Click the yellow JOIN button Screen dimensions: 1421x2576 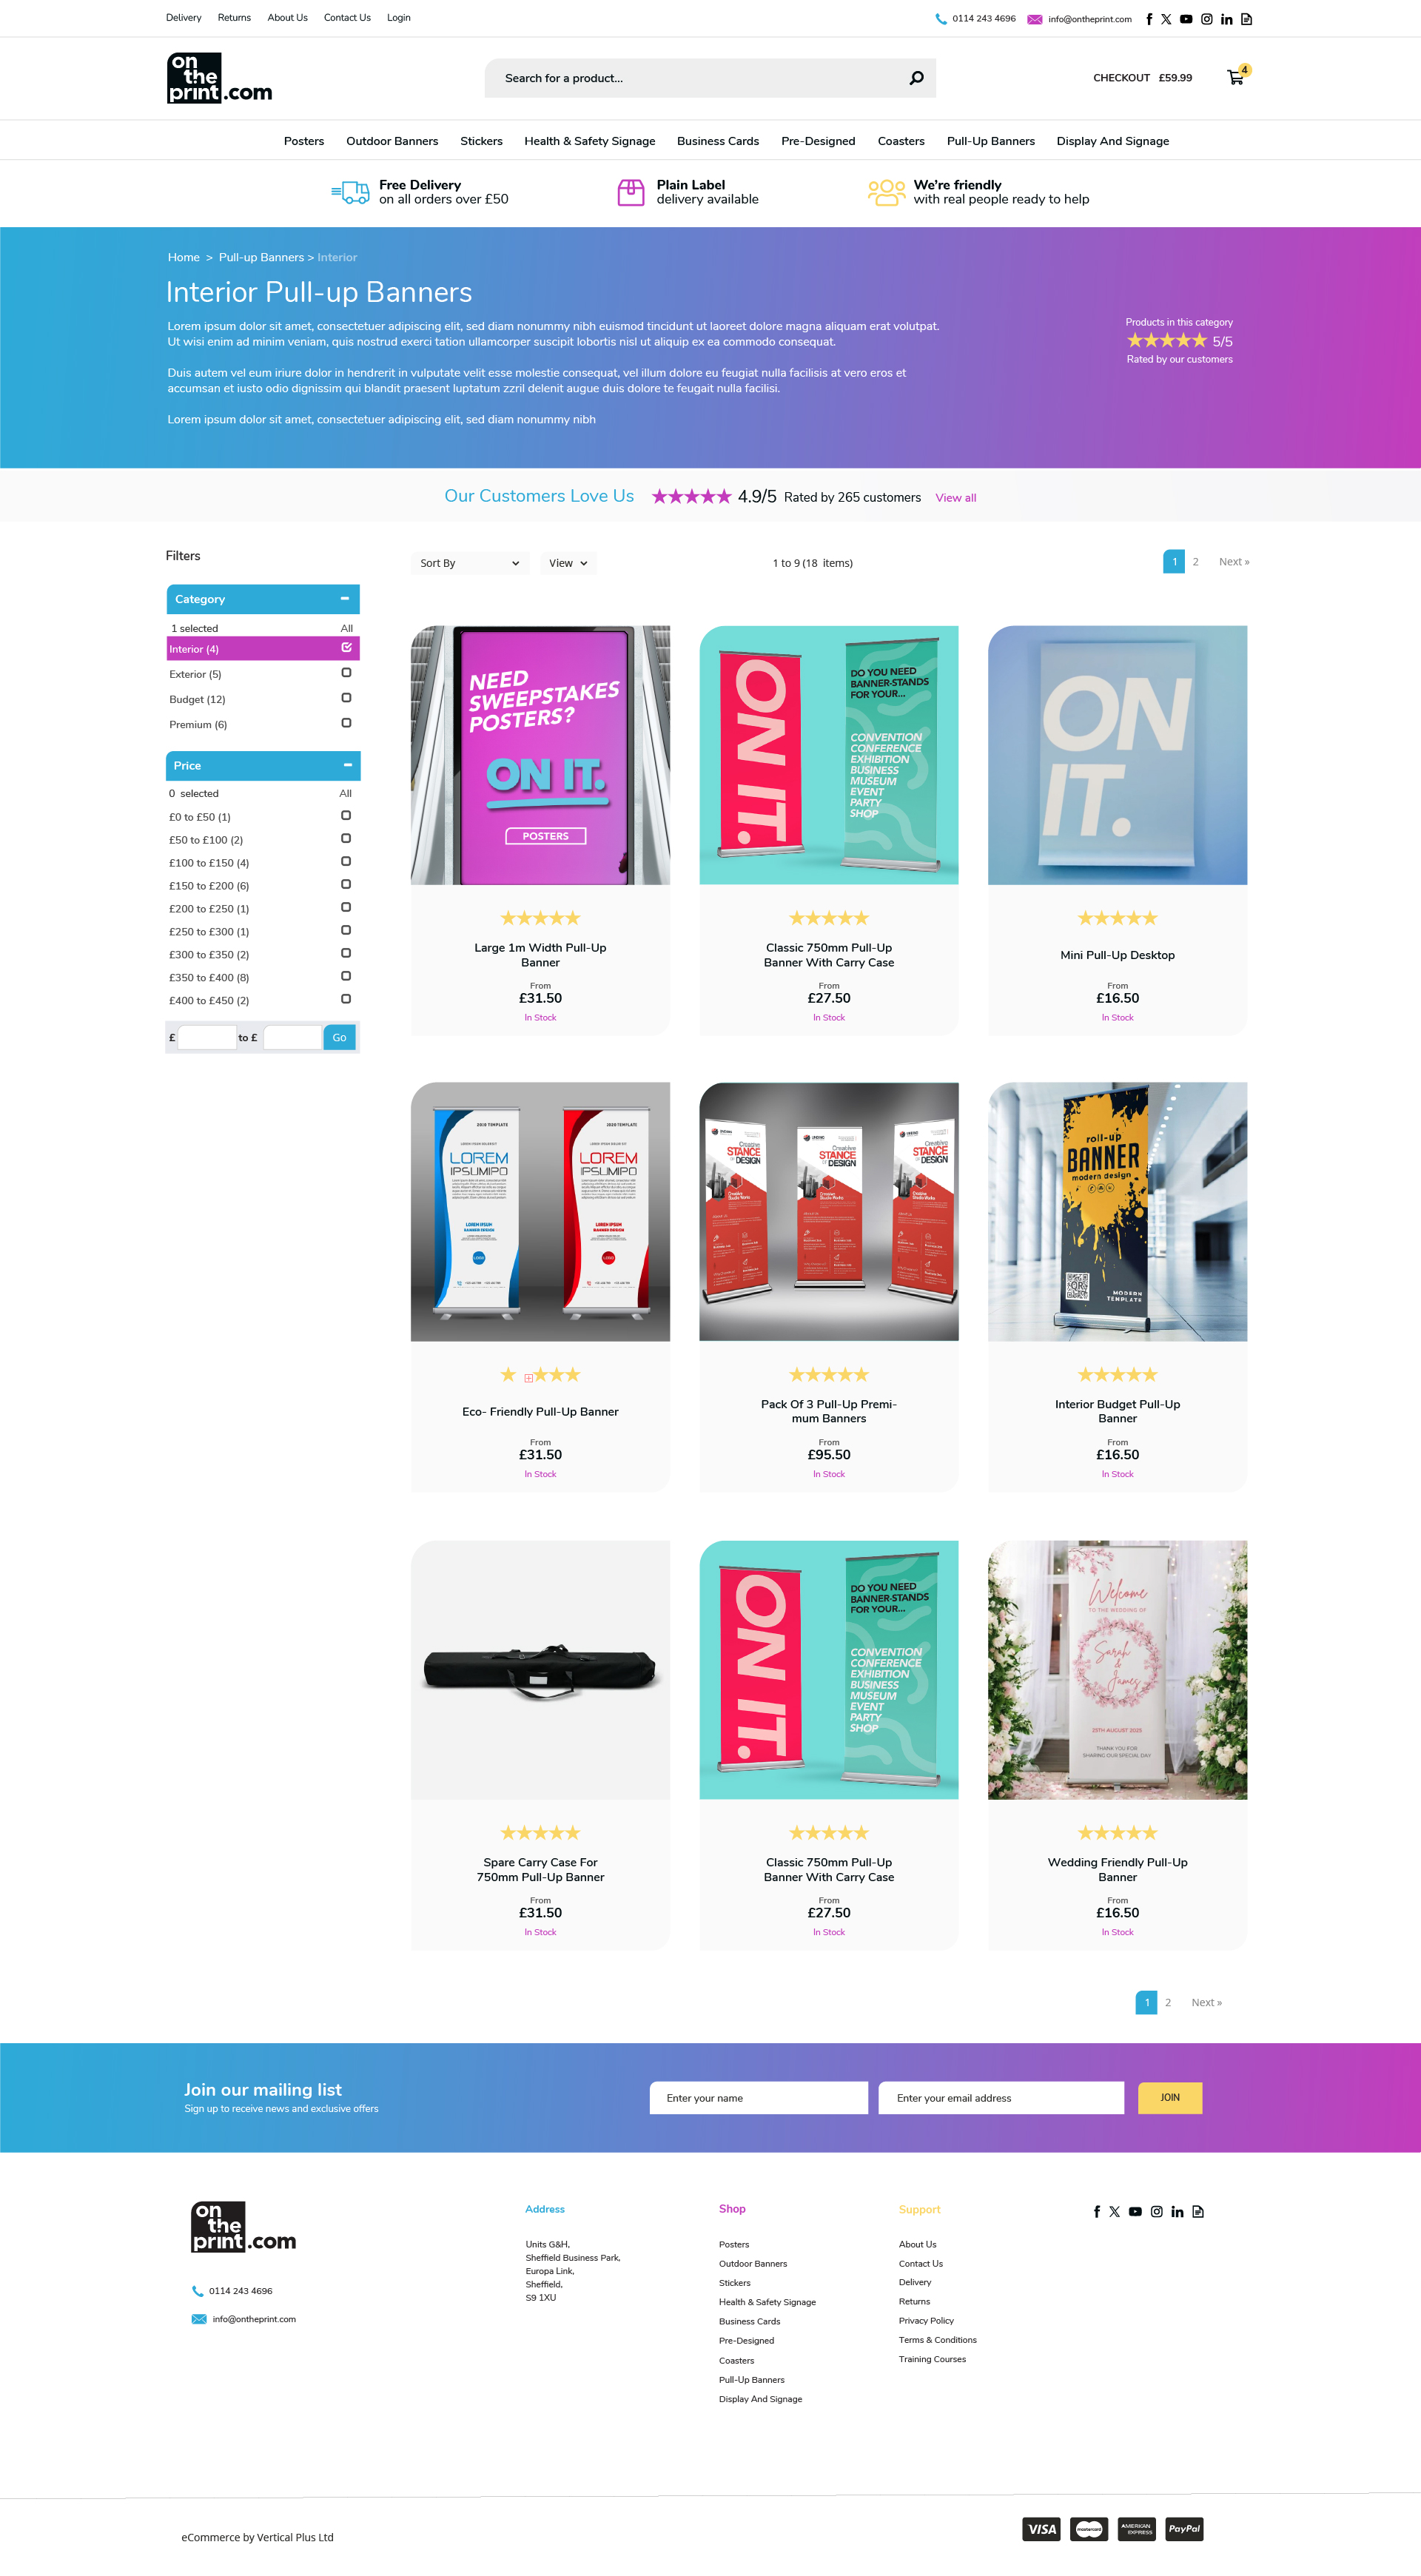point(1170,2097)
